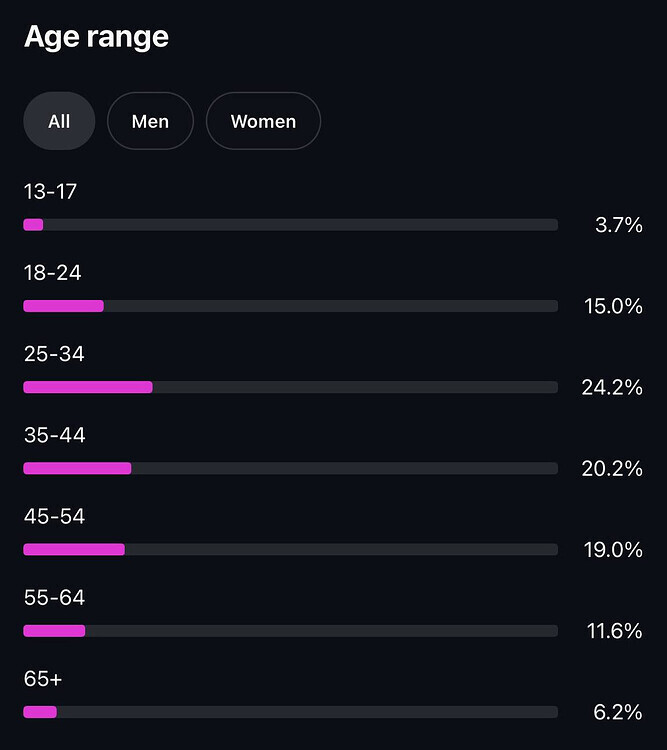Select the 65+ progress bar

[290, 712]
